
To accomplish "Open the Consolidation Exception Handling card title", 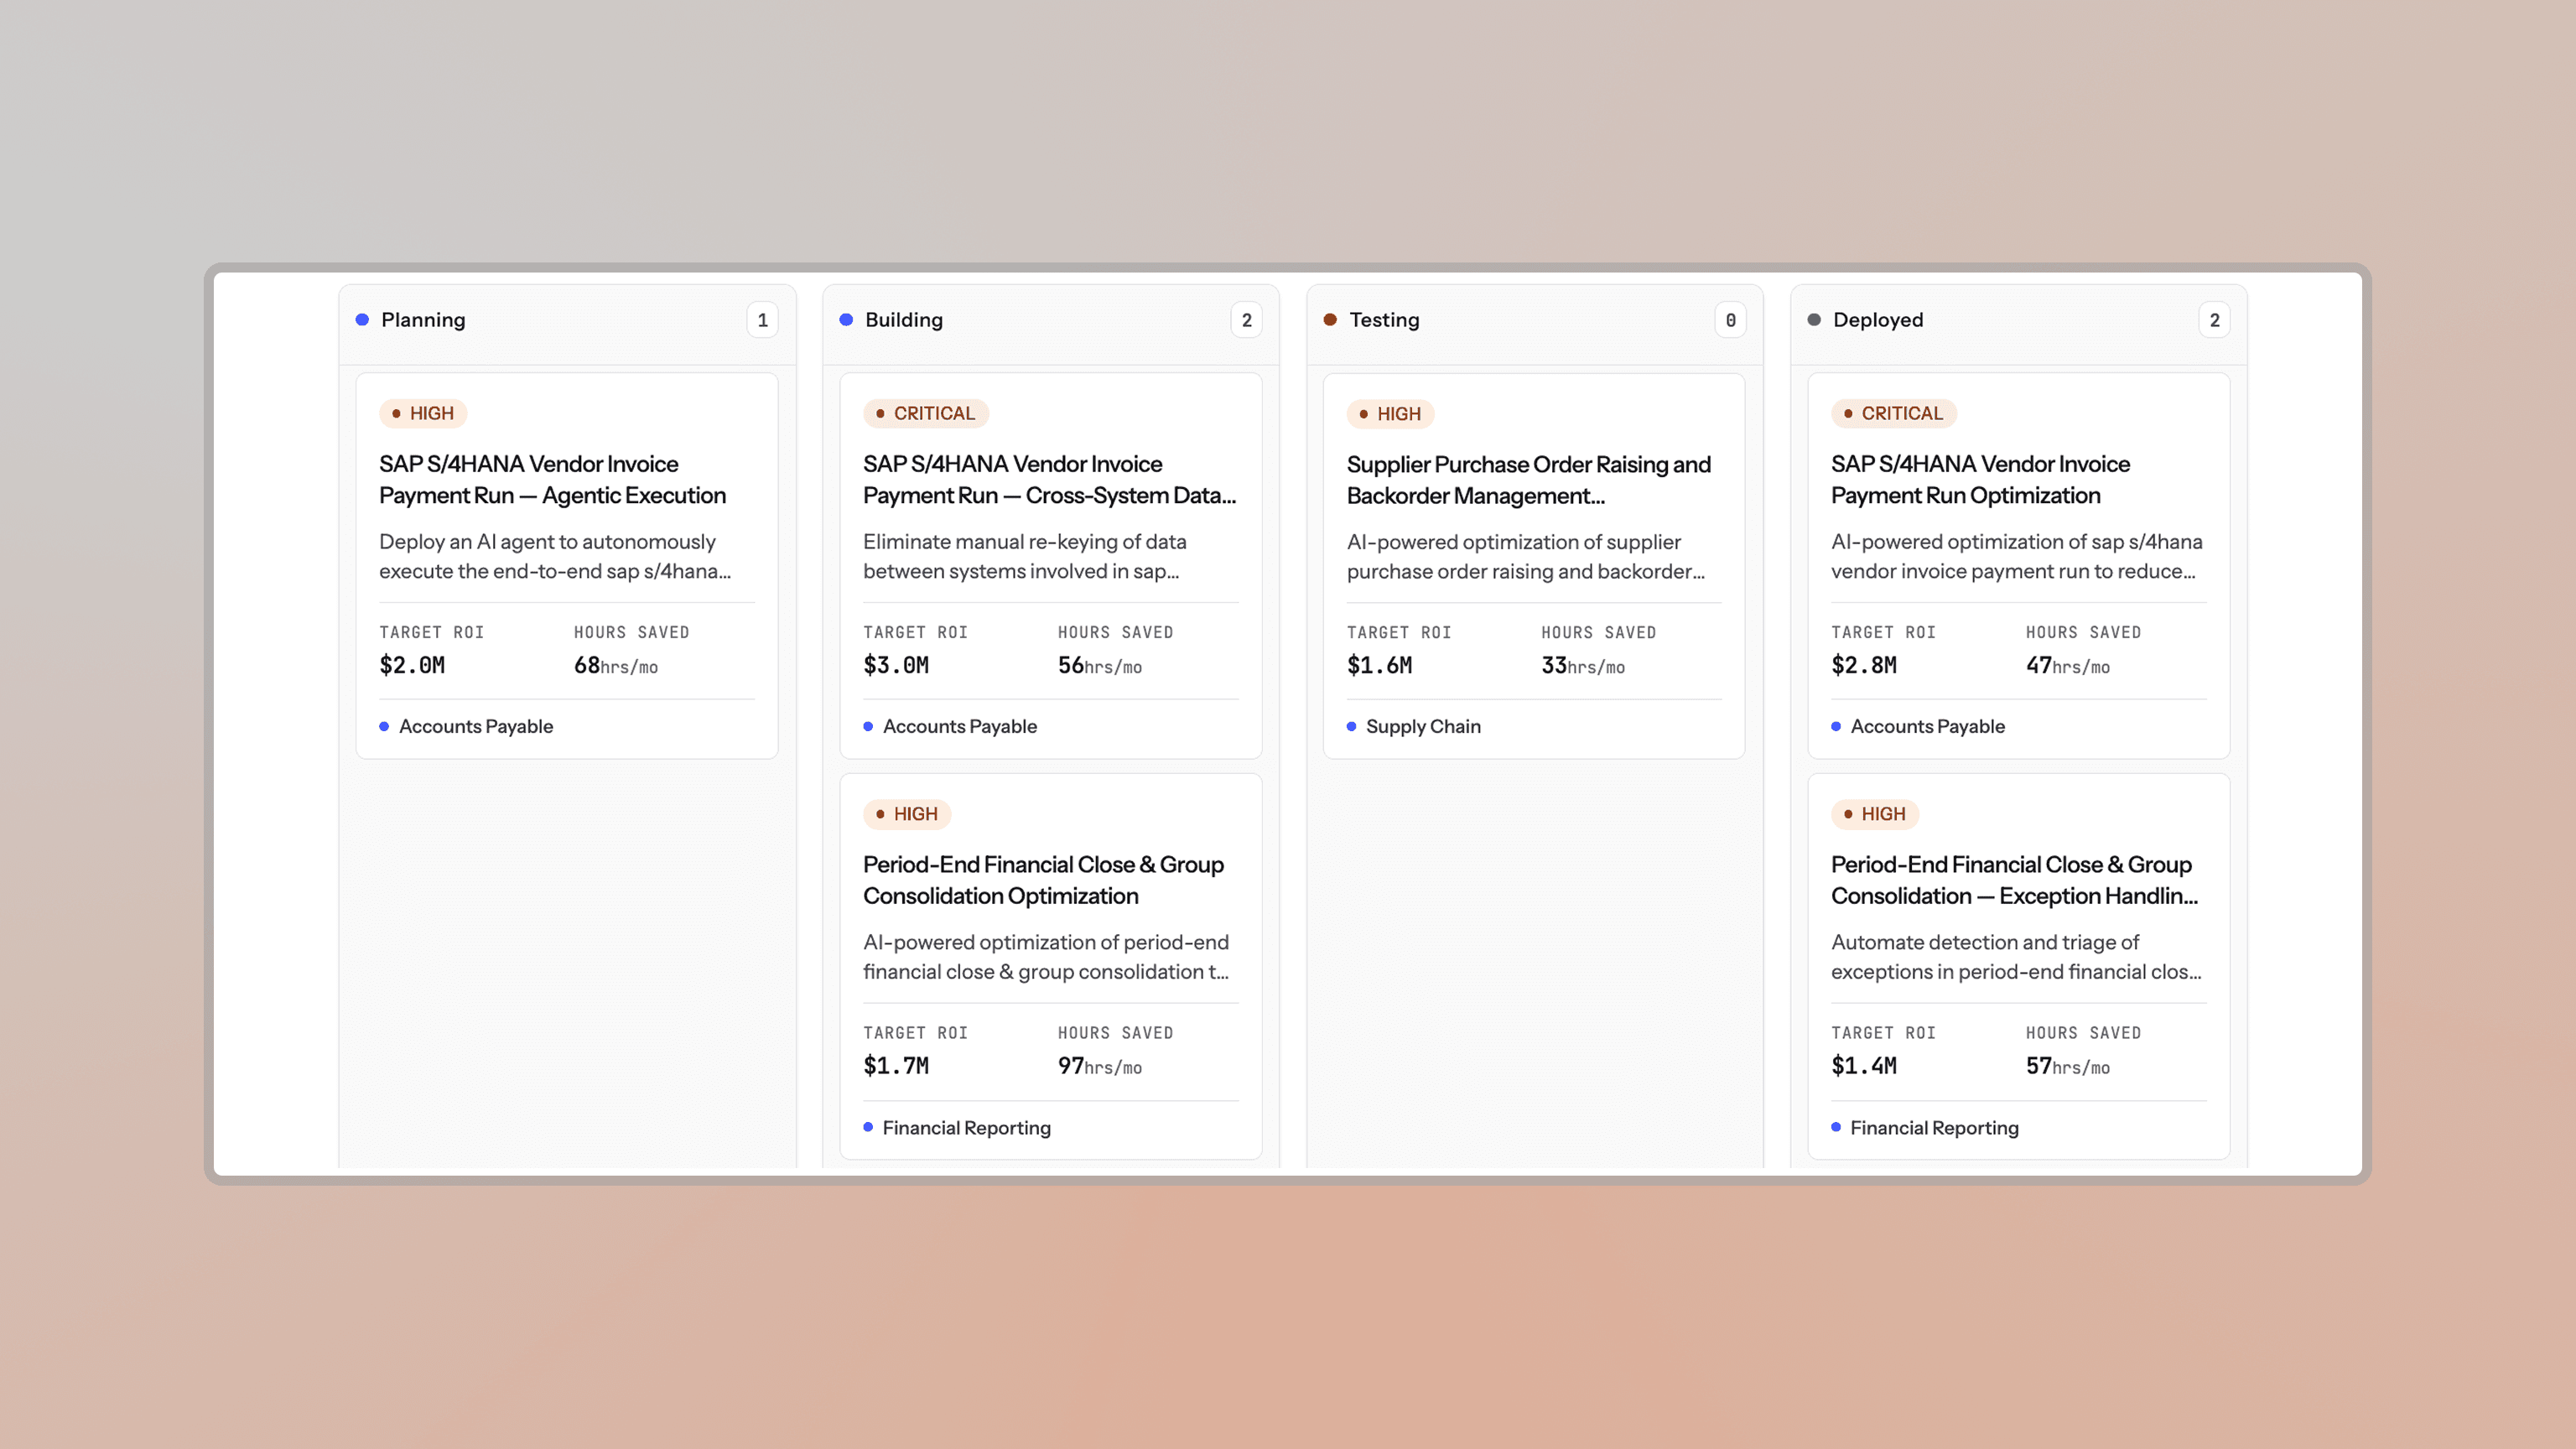I will 2014,880.
